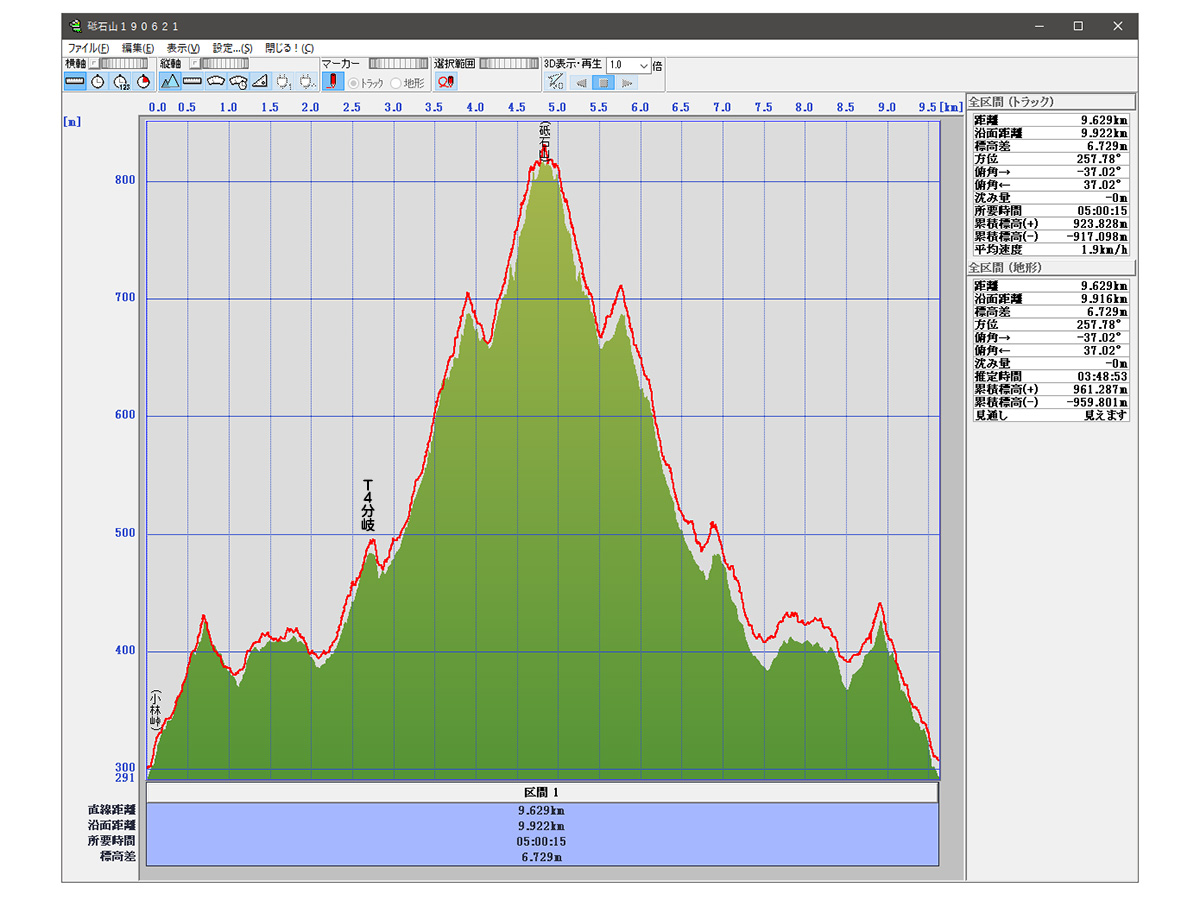The image size is (1200, 900).
Task: Select distance ruler for horizontal axis
Action: click(x=75, y=82)
